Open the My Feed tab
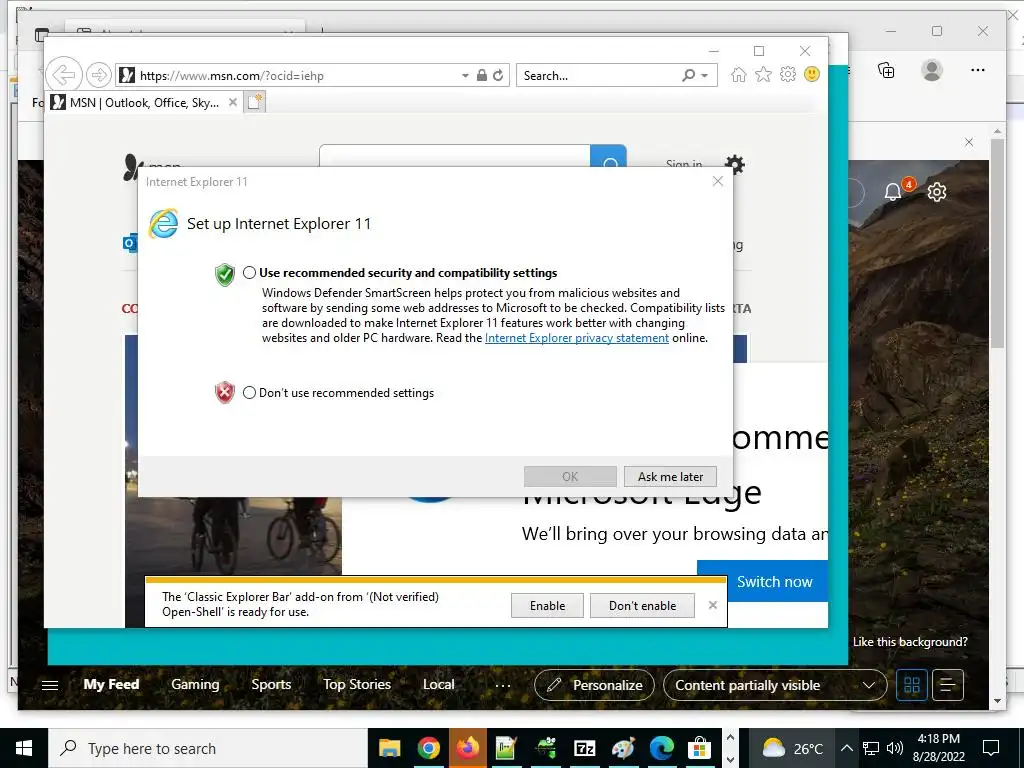 [x=111, y=684]
